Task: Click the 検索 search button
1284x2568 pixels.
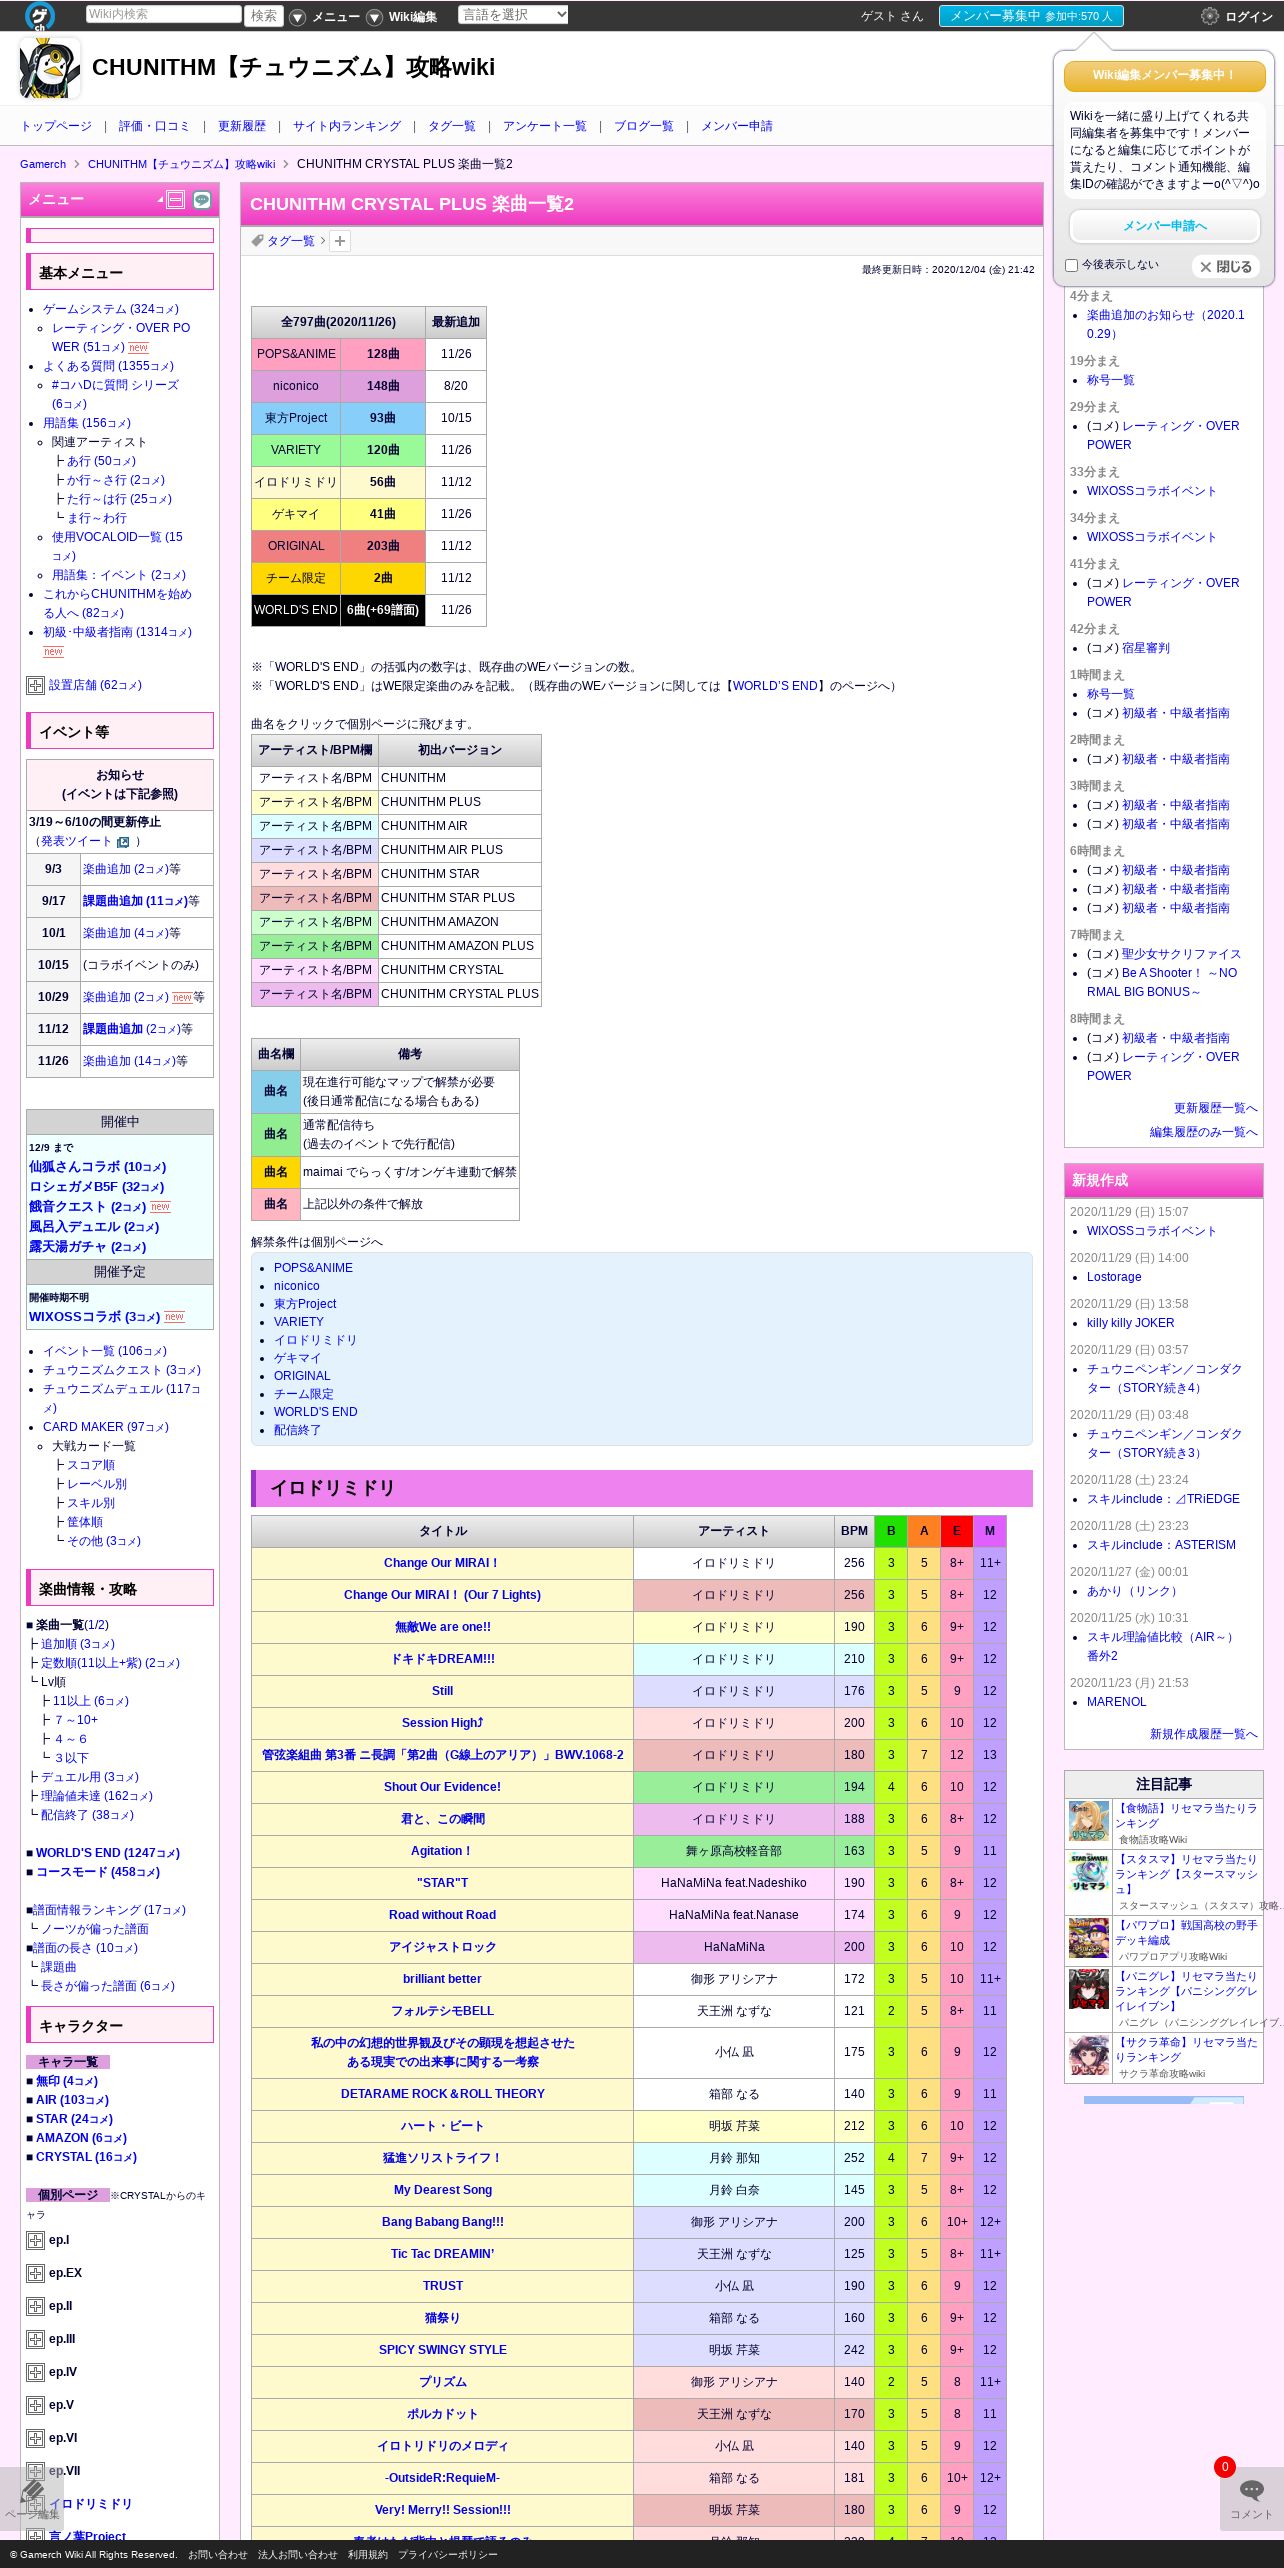Action: point(265,16)
